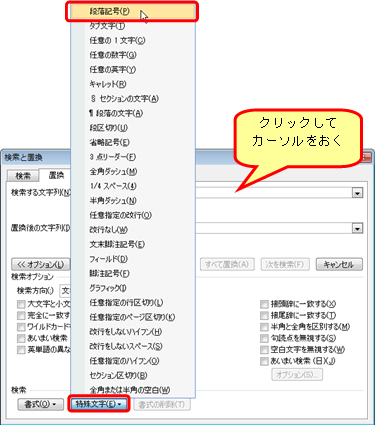378x425 pixels.
Task: Expand the 検索する文字列 history dropdown arrow
Action: click(x=357, y=193)
